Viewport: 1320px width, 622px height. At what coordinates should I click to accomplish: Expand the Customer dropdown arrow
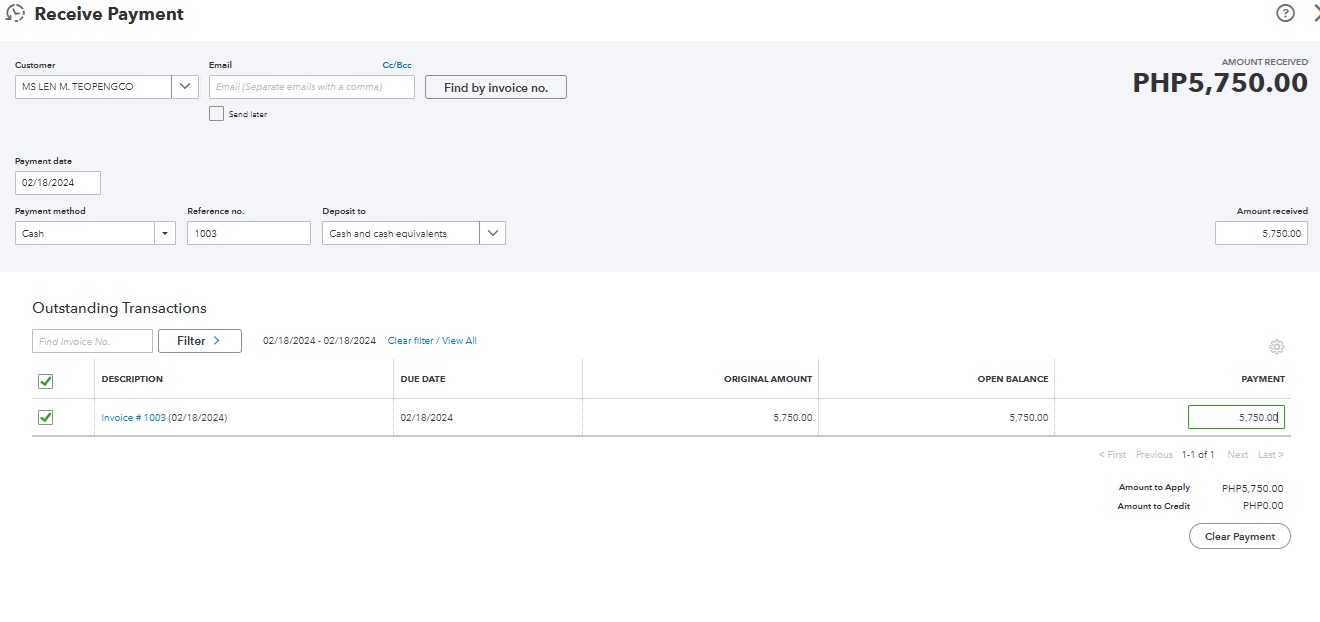(185, 87)
